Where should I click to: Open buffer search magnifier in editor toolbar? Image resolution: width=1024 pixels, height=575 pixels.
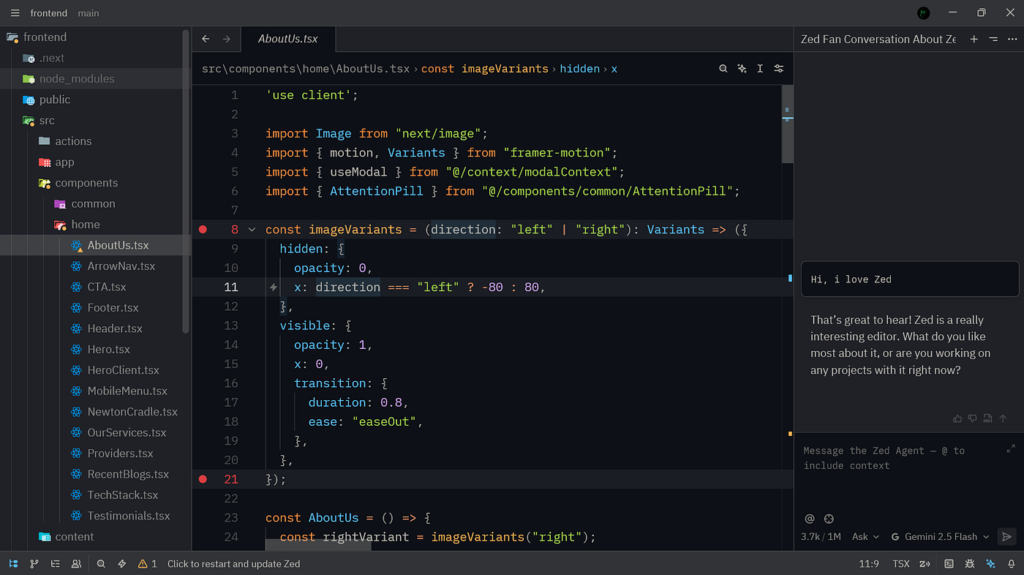pyautogui.click(x=723, y=69)
